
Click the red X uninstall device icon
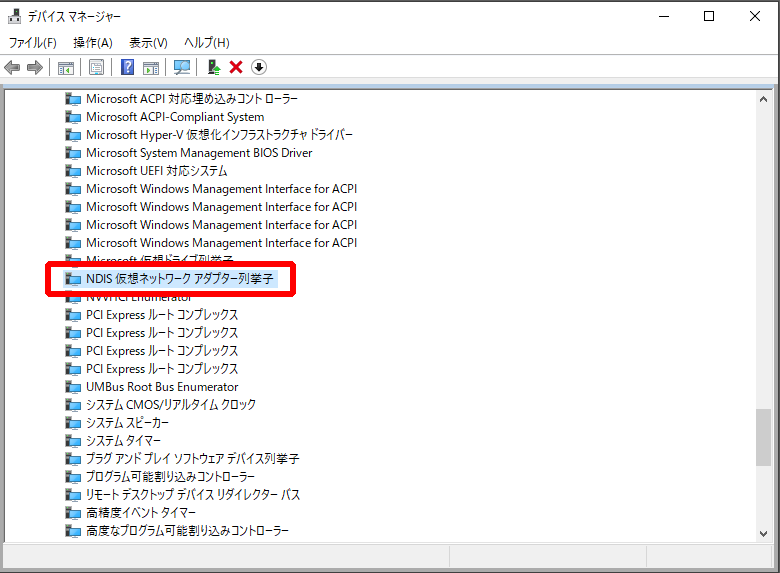pos(236,67)
